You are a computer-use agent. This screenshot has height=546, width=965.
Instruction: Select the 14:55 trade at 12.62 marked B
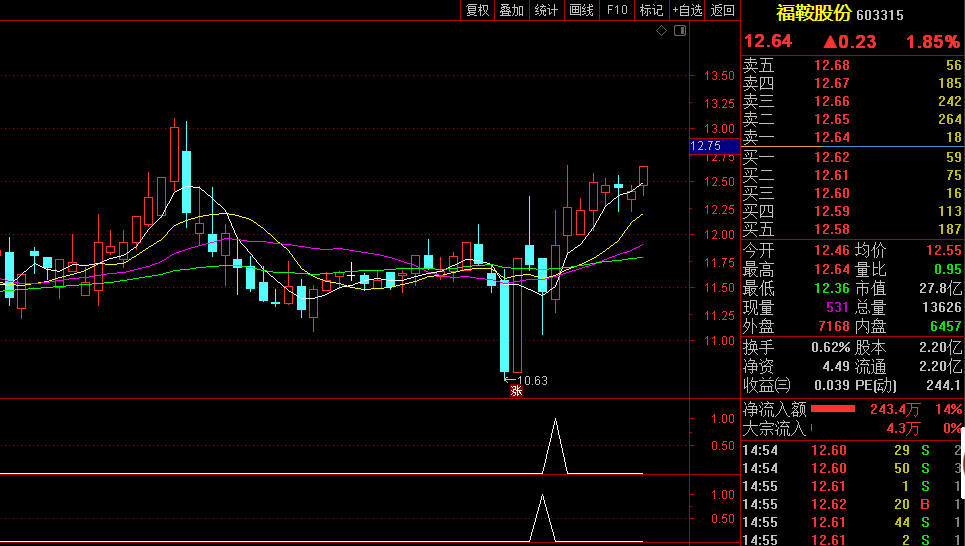coord(852,505)
